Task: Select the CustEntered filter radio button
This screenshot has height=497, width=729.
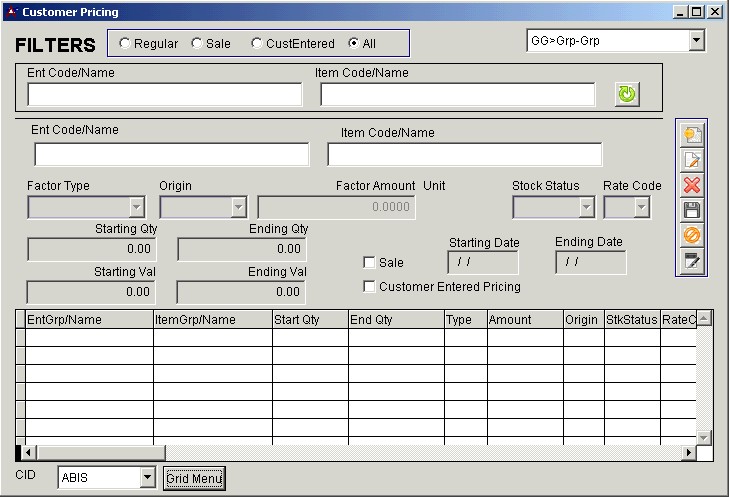Action: [x=257, y=43]
